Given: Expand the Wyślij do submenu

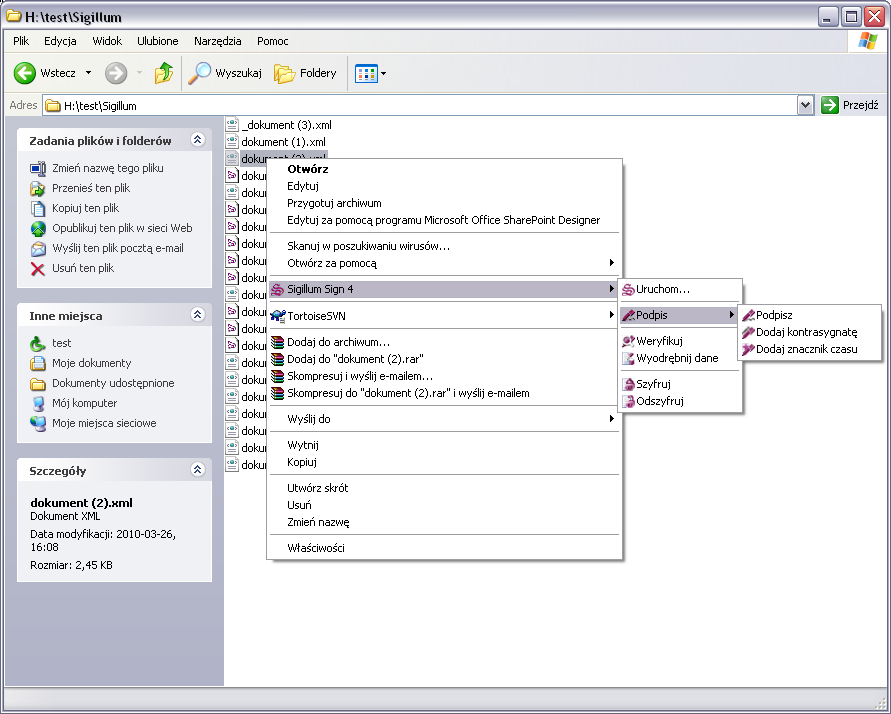Looking at the screenshot, I should (611, 419).
